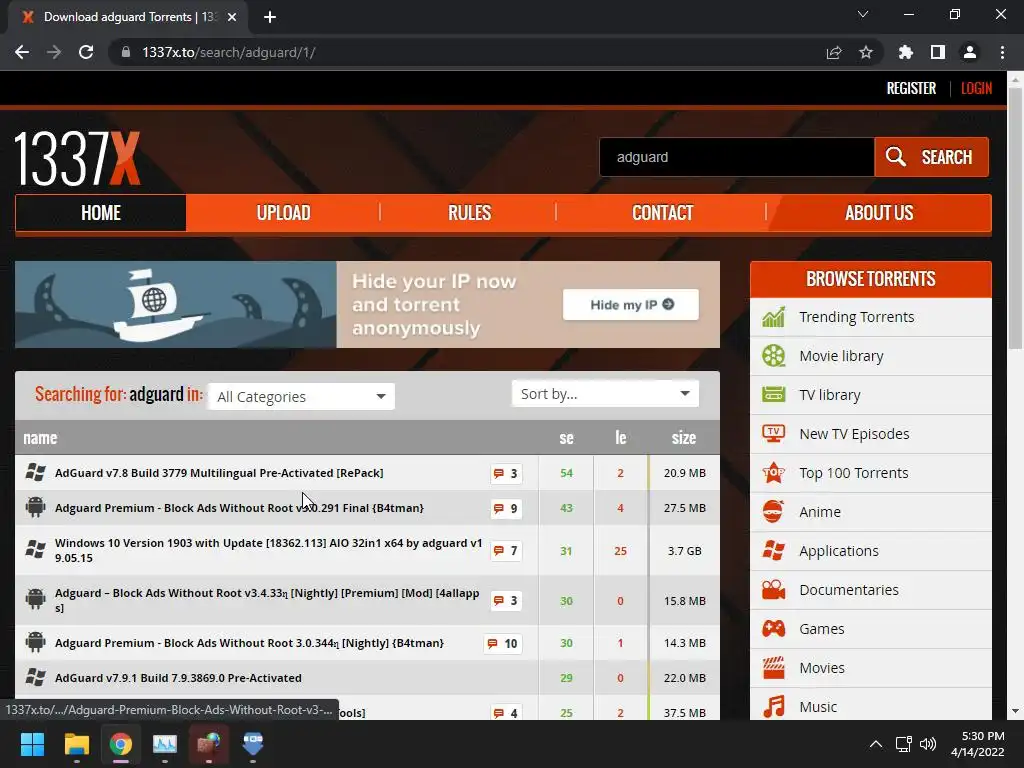Click share this page icon in address bar

pyautogui.click(x=834, y=52)
